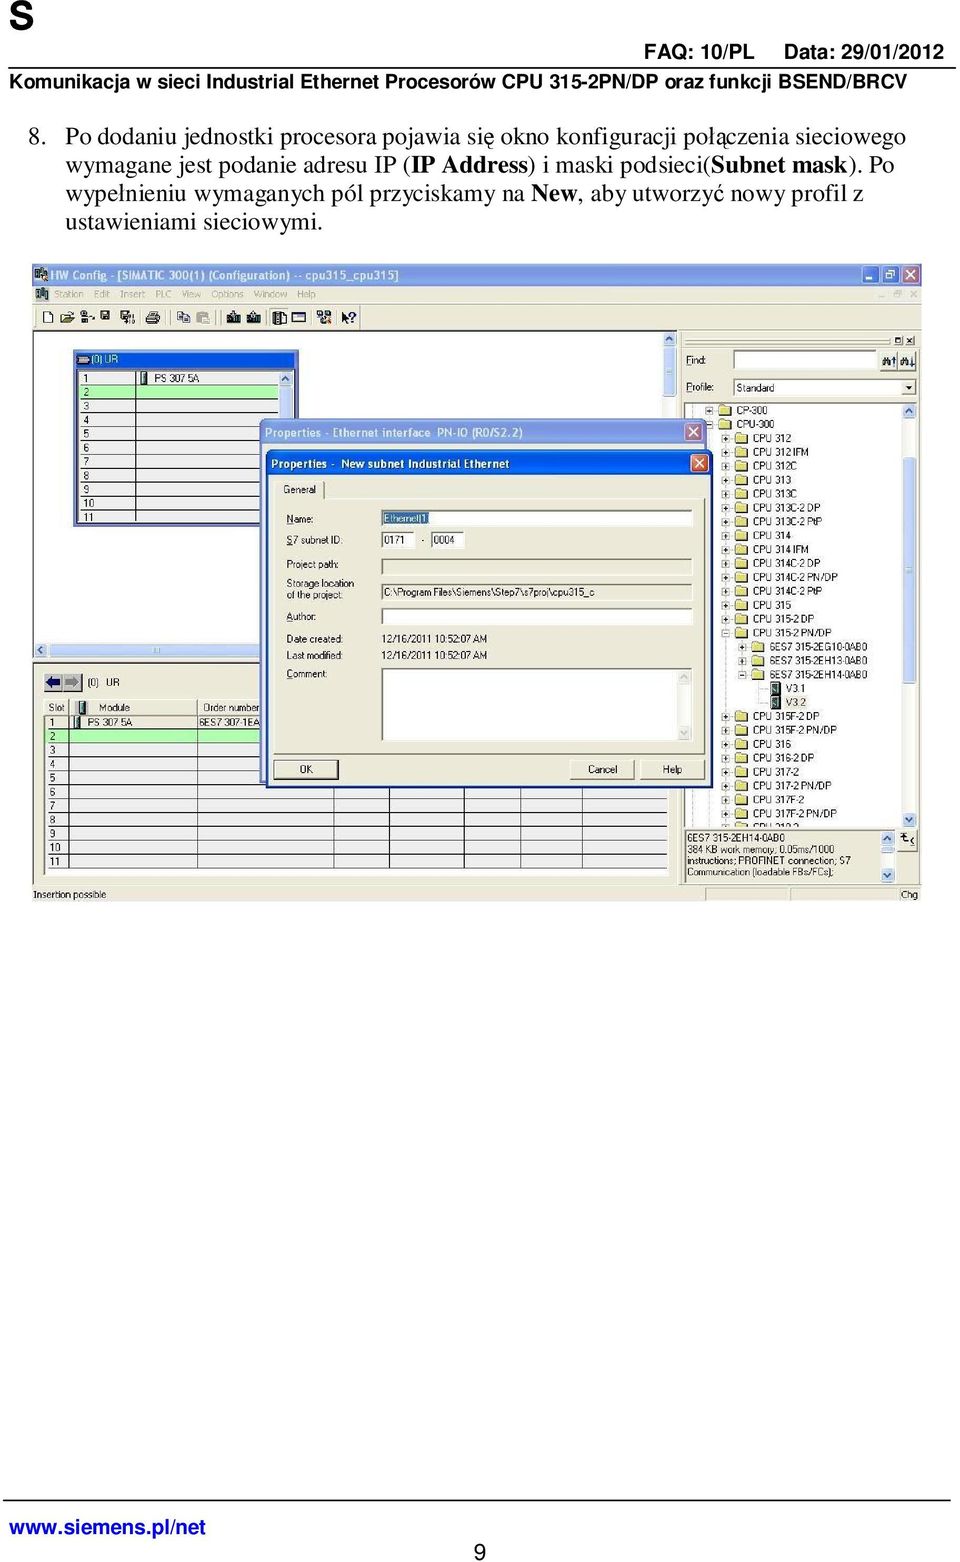
Task: Click the Author input field
Action: pyautogui.click(x=536, y=617)
